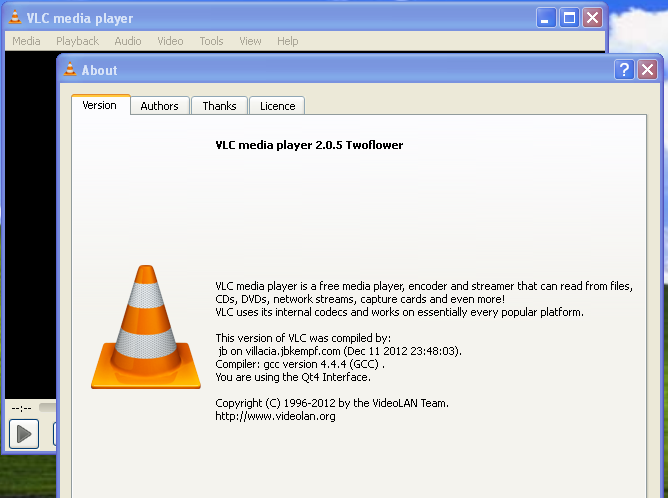Open the Audio menu
Image resolution: width=668 pixels, height=498 pixels.
(x=128, y=41)
